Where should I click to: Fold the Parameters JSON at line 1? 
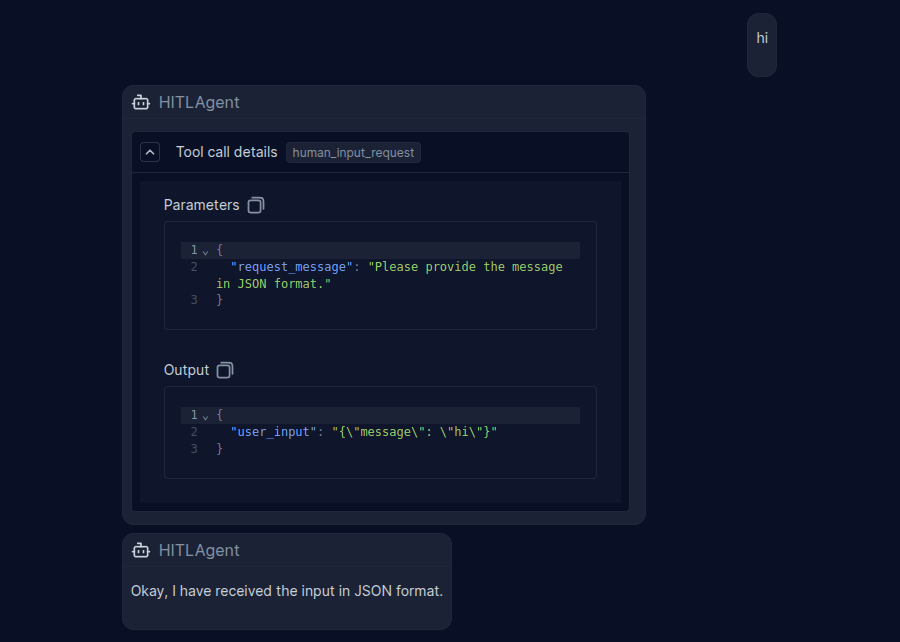click(x=205, y=251)
